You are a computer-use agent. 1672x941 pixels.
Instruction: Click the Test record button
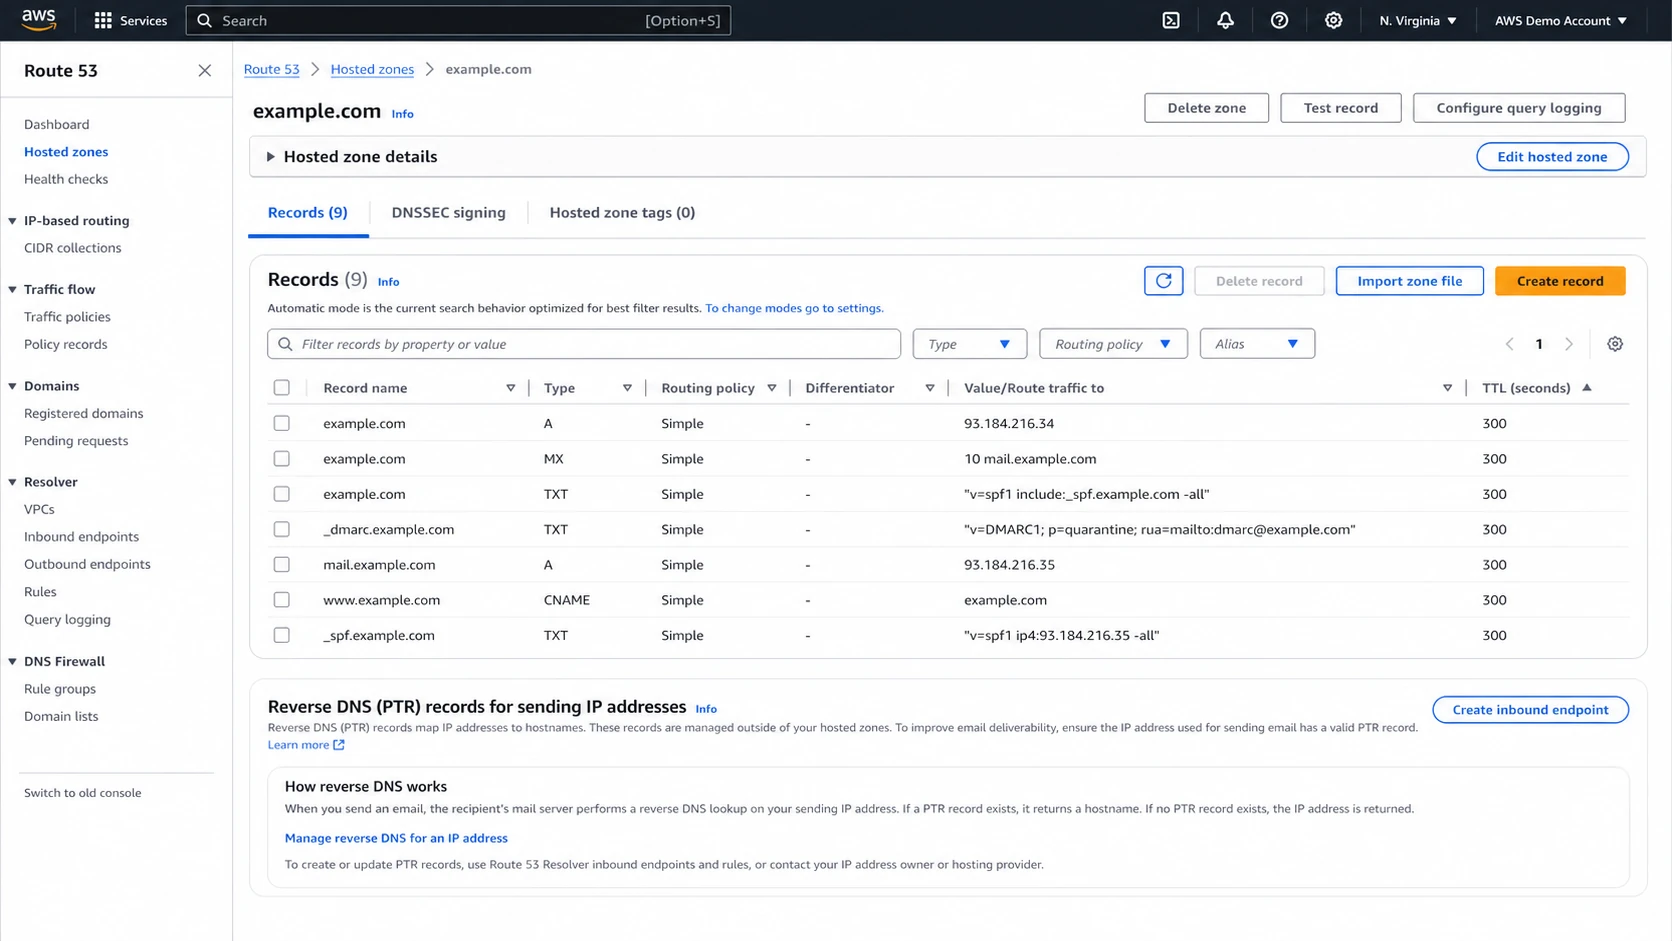[x=1340, y=108]
